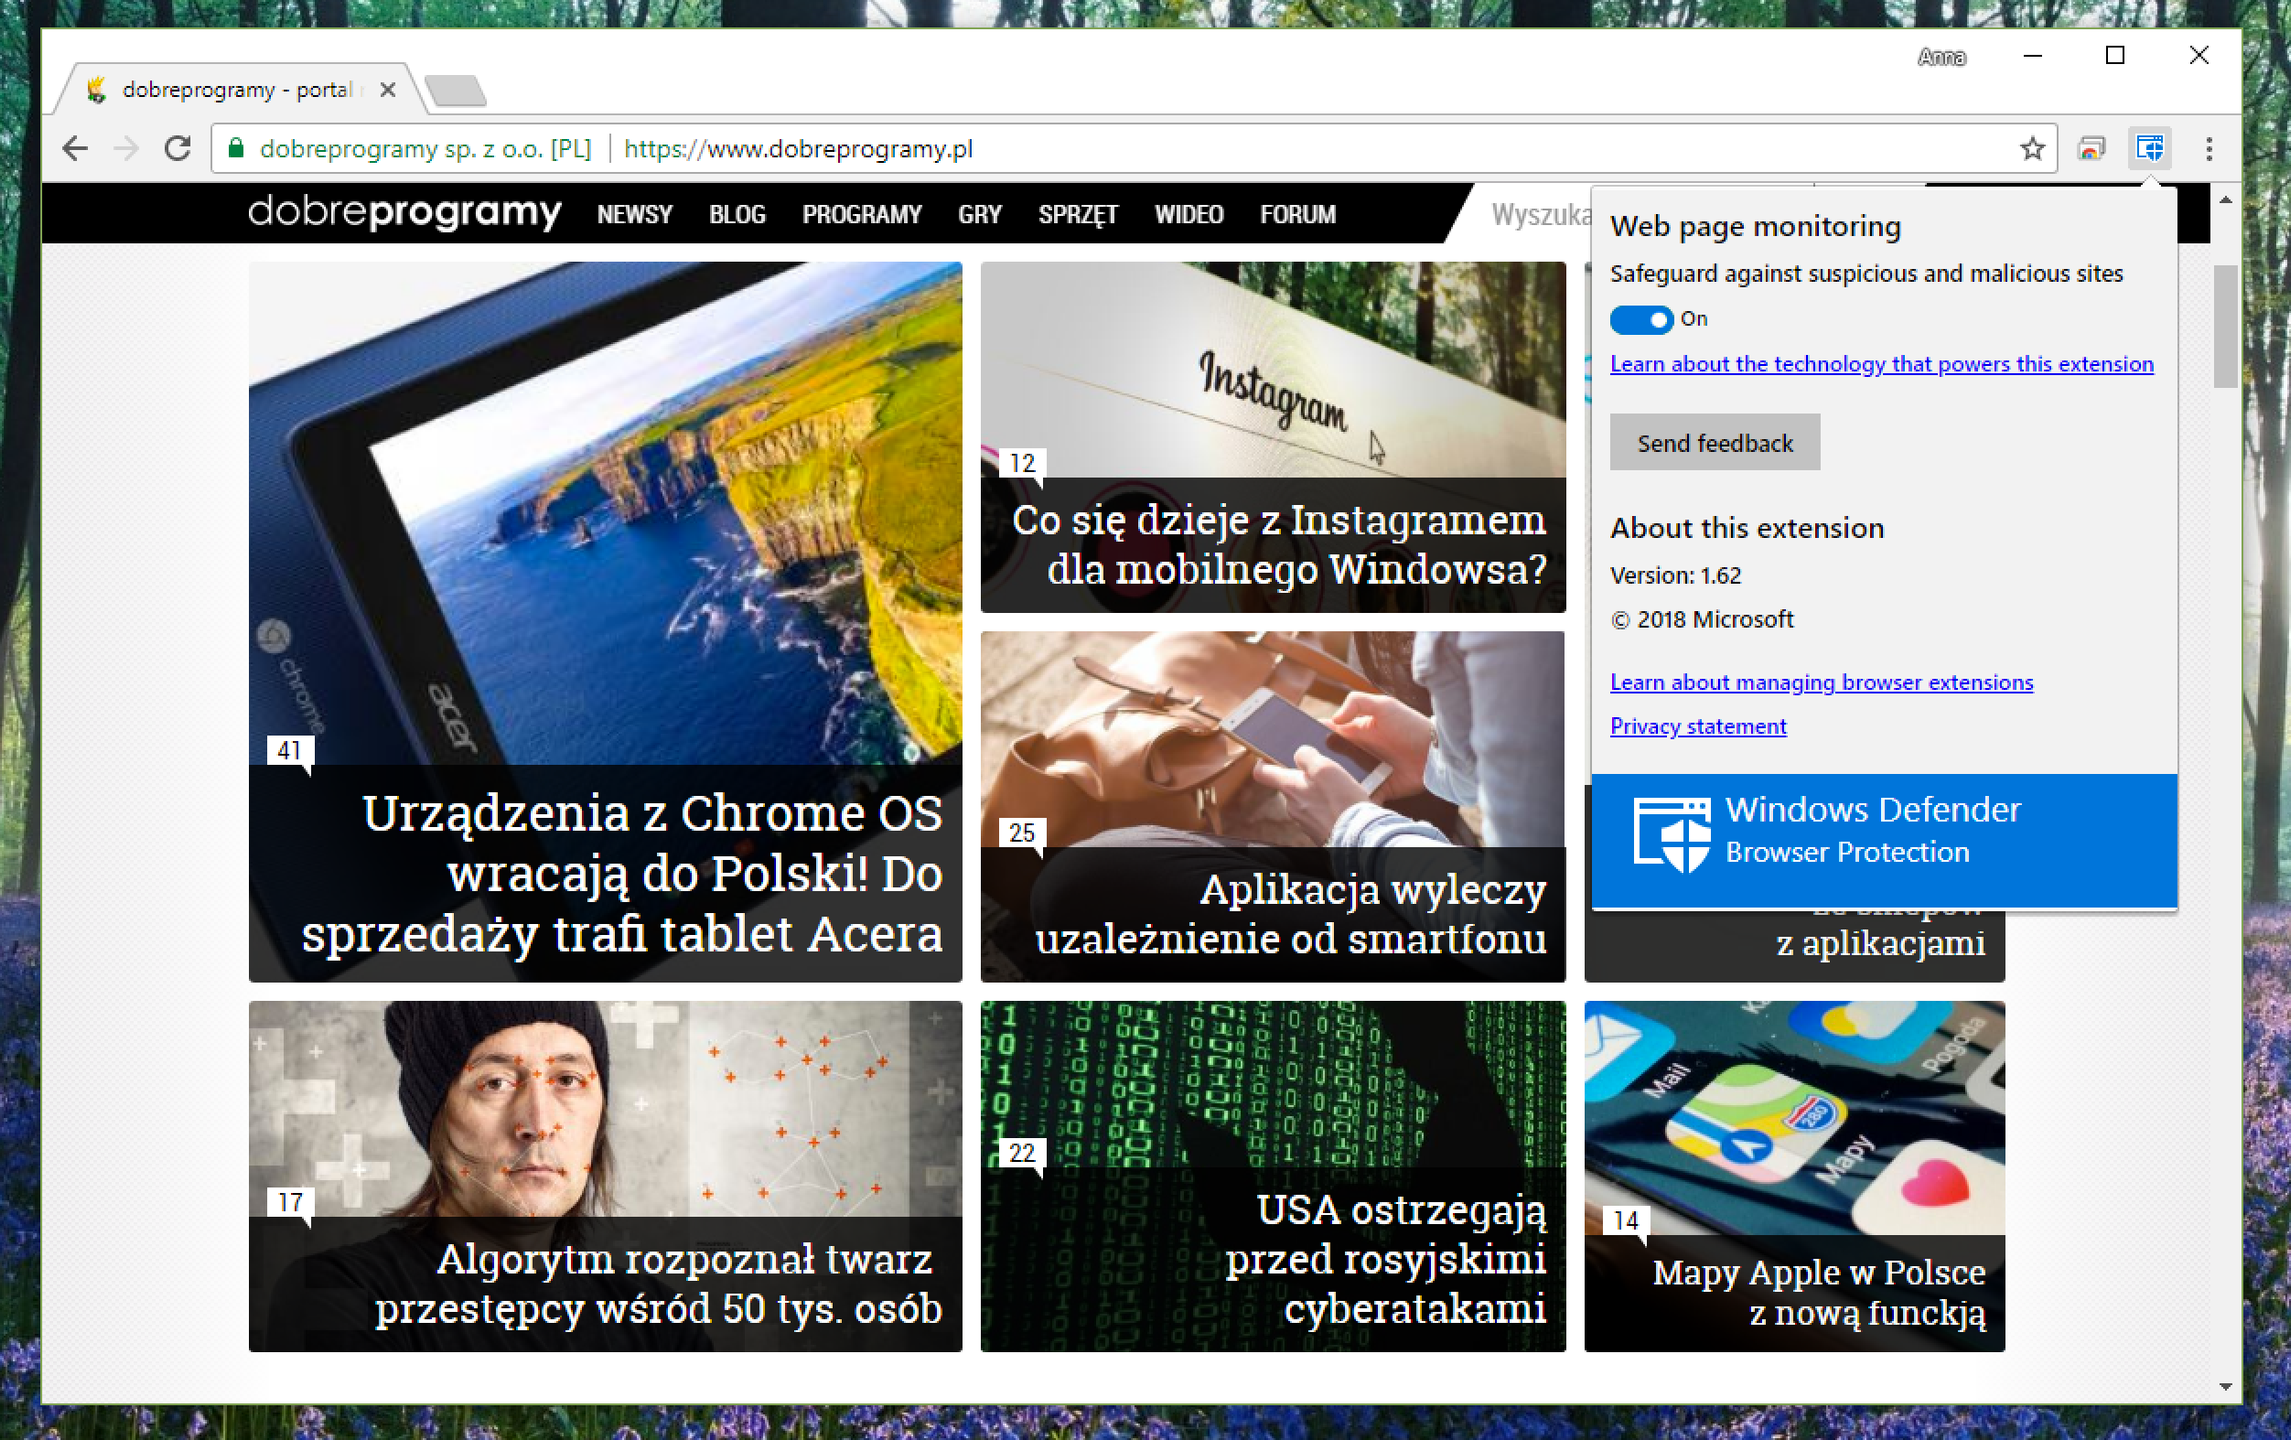Viewport: 2291px width, 1440px height.
Task: Click Windows Defender Browser Protection toolbar icon
Action: (x=2149, y=149)
